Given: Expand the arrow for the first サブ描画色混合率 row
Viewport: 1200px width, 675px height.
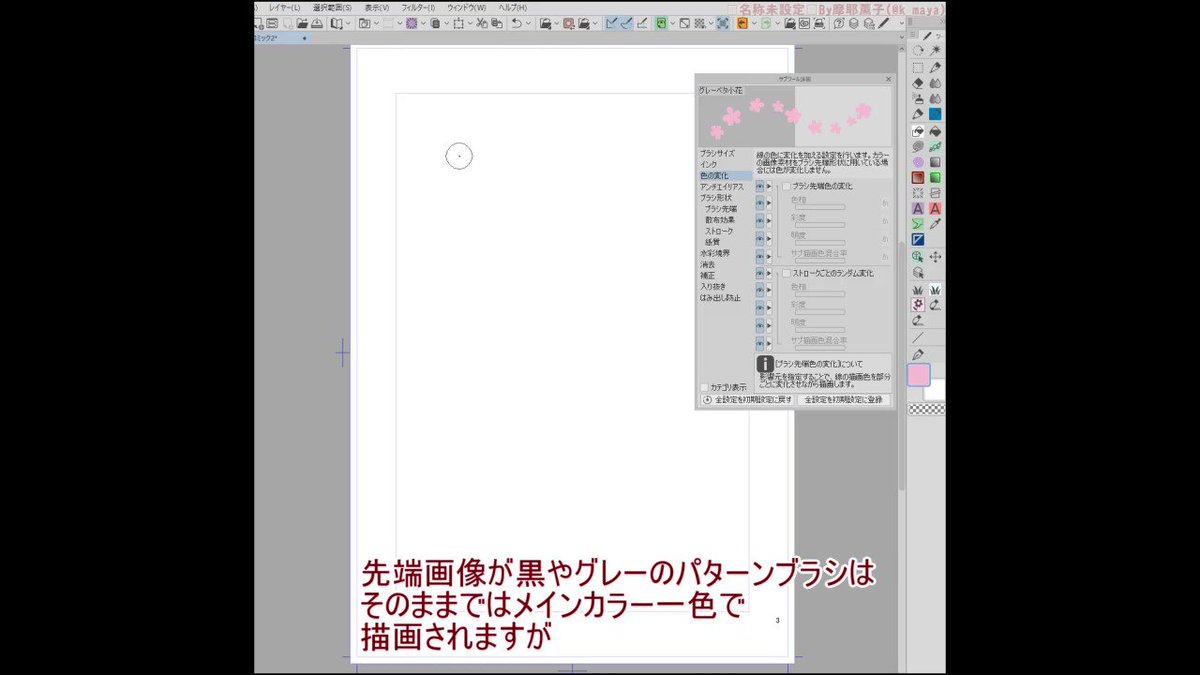Looking at the screenshot, I should pyautogui.click(x=769, y=254).
